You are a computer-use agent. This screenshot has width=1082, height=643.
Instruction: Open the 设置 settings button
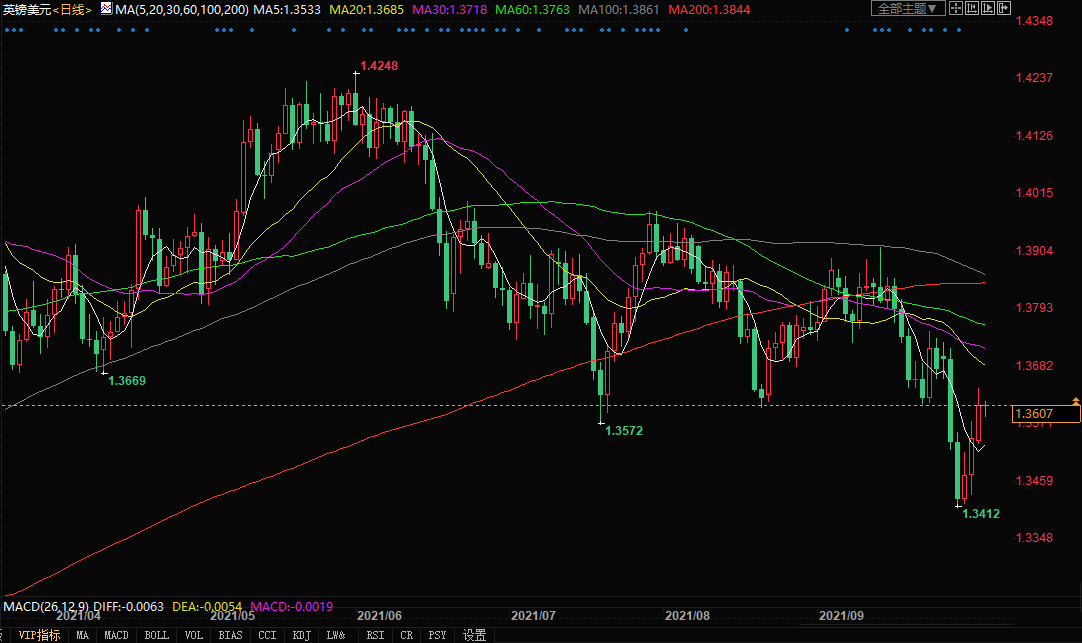474,635
